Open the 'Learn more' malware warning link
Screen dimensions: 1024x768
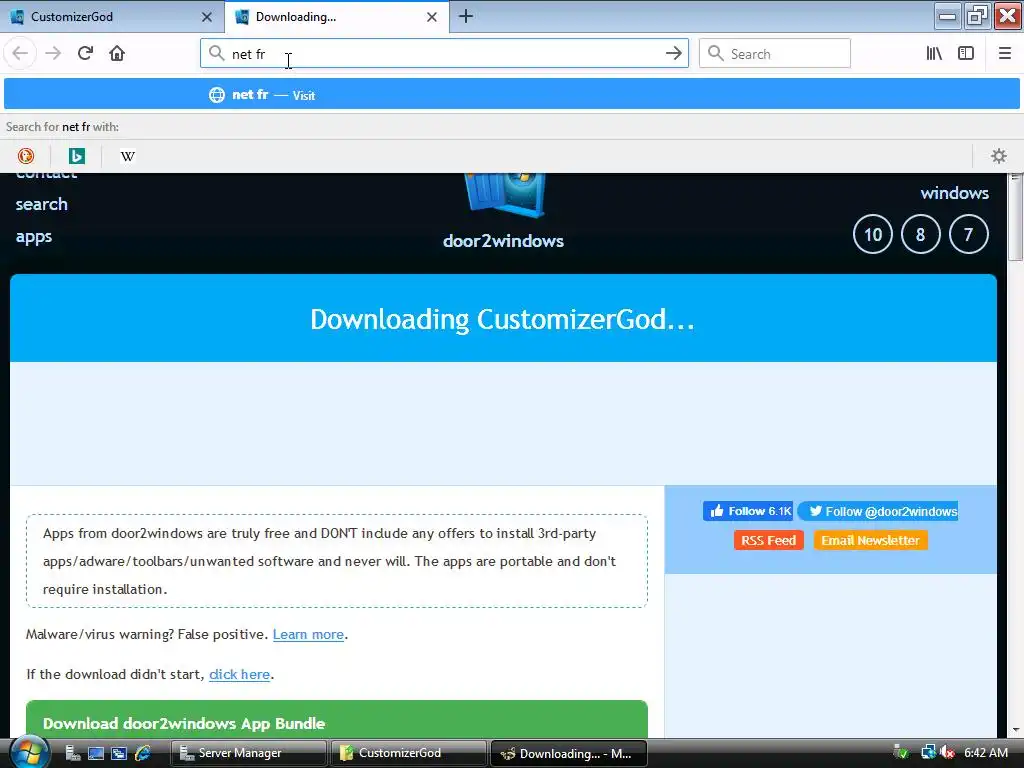pos(308,634)
